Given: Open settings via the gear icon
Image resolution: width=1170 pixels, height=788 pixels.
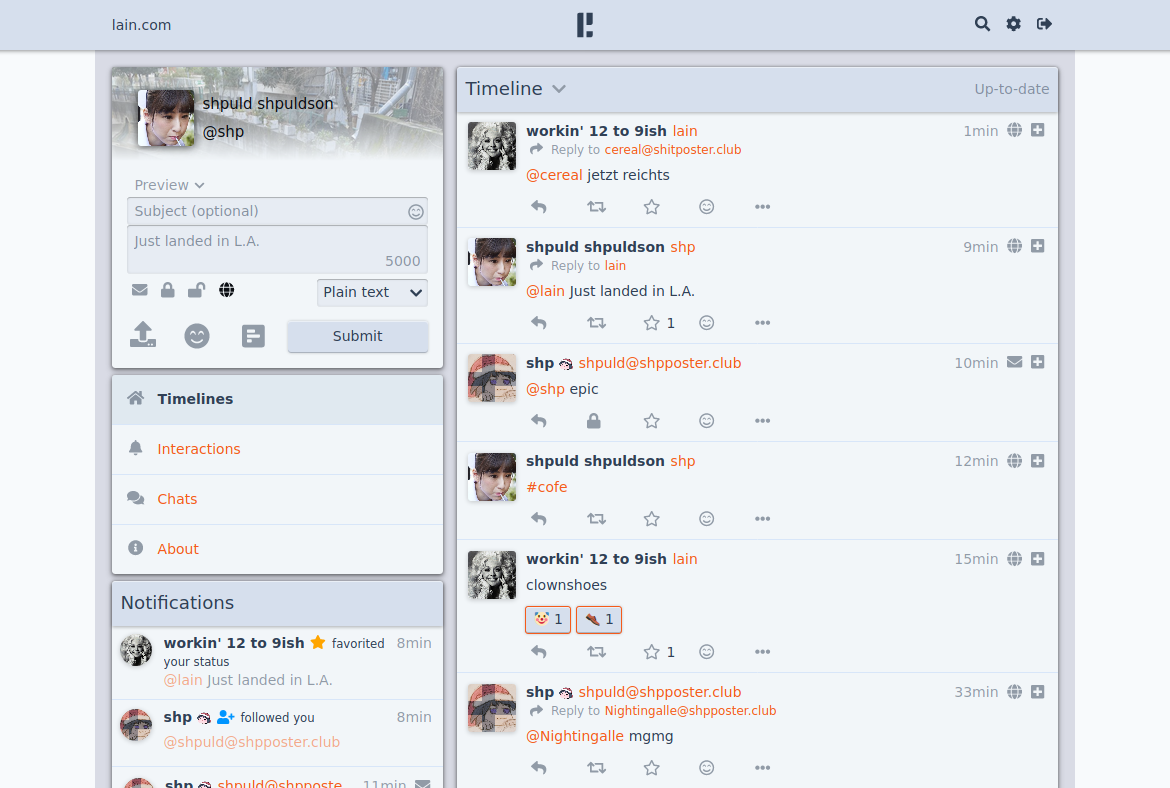Looking at the screenshot, I should [1013, 24].
